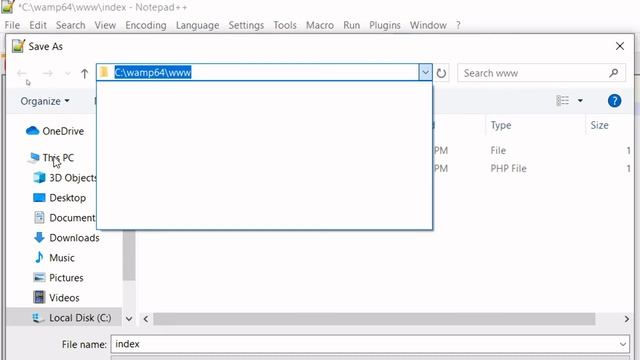The width and height of the screenshot is (640, 360).
Task: Open the Run menu
Action: point(351,25)
